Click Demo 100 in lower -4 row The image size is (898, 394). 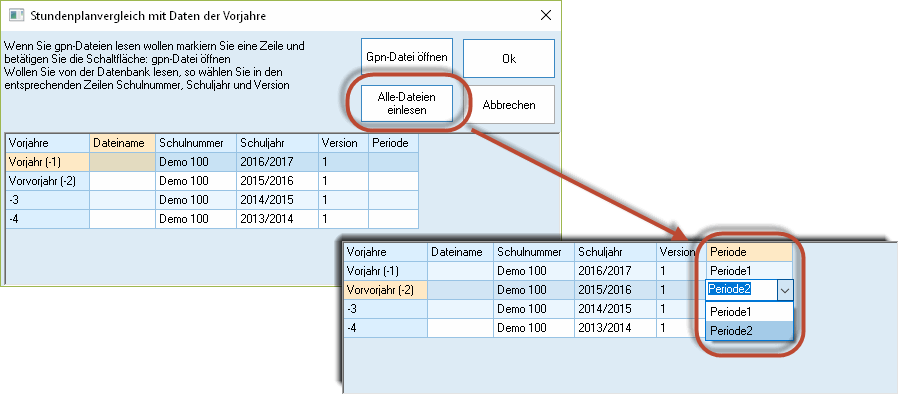click(x=534, y=328)
